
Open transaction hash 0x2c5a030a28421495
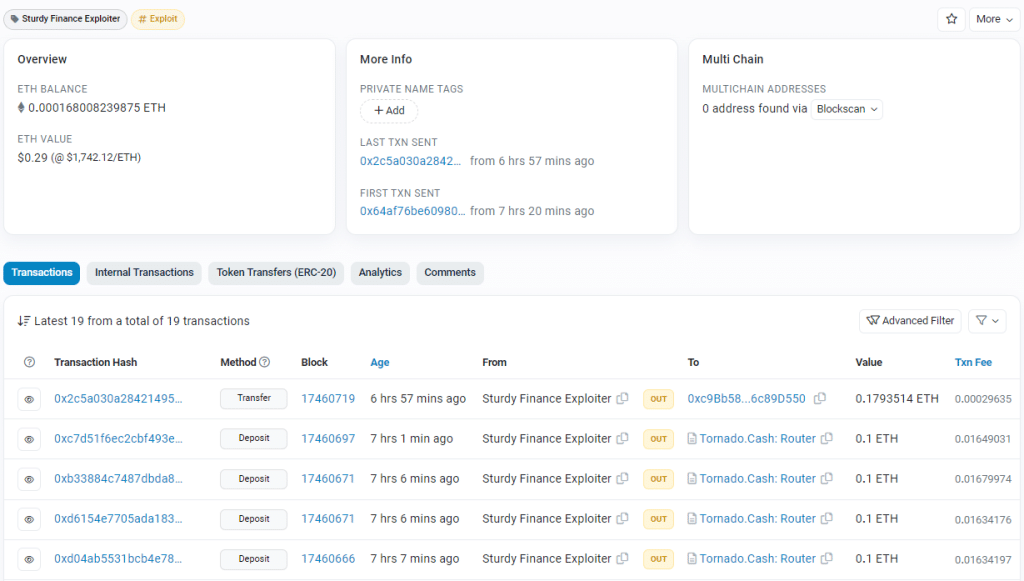pyautogui.click(x=118, y=398)
